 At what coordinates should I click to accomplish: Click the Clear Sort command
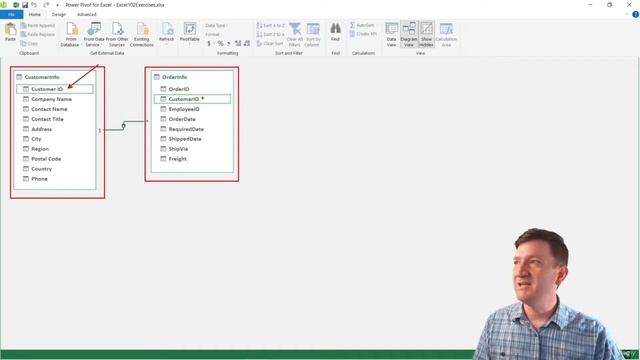click(x=270, y=43)
